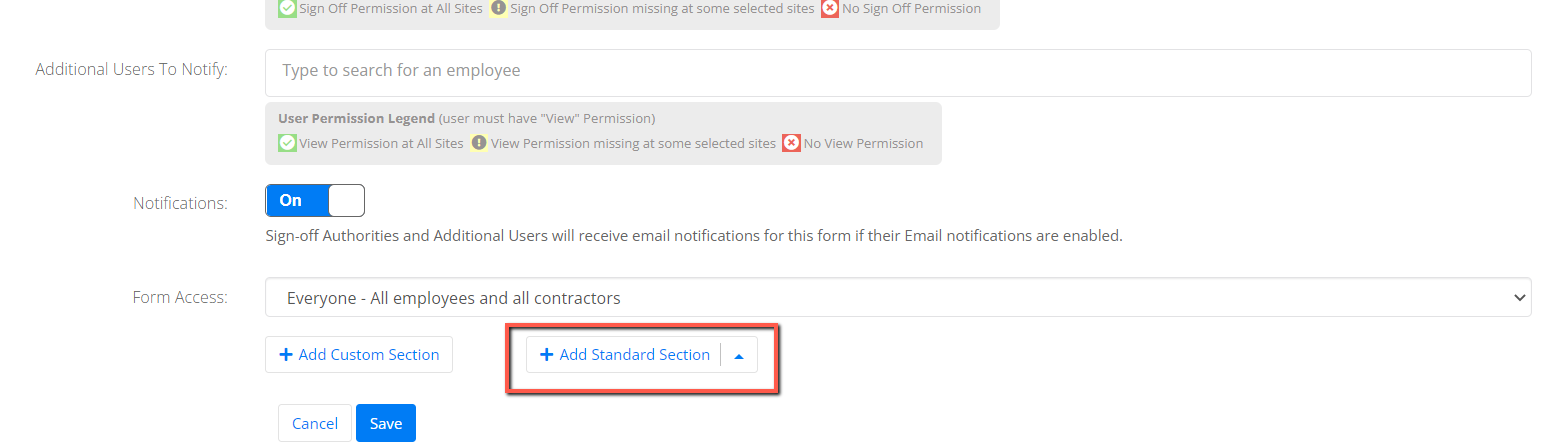The width and height of the screenshot is (1549, 445).
Task: Save the form
Action: (x=386, y=423)
